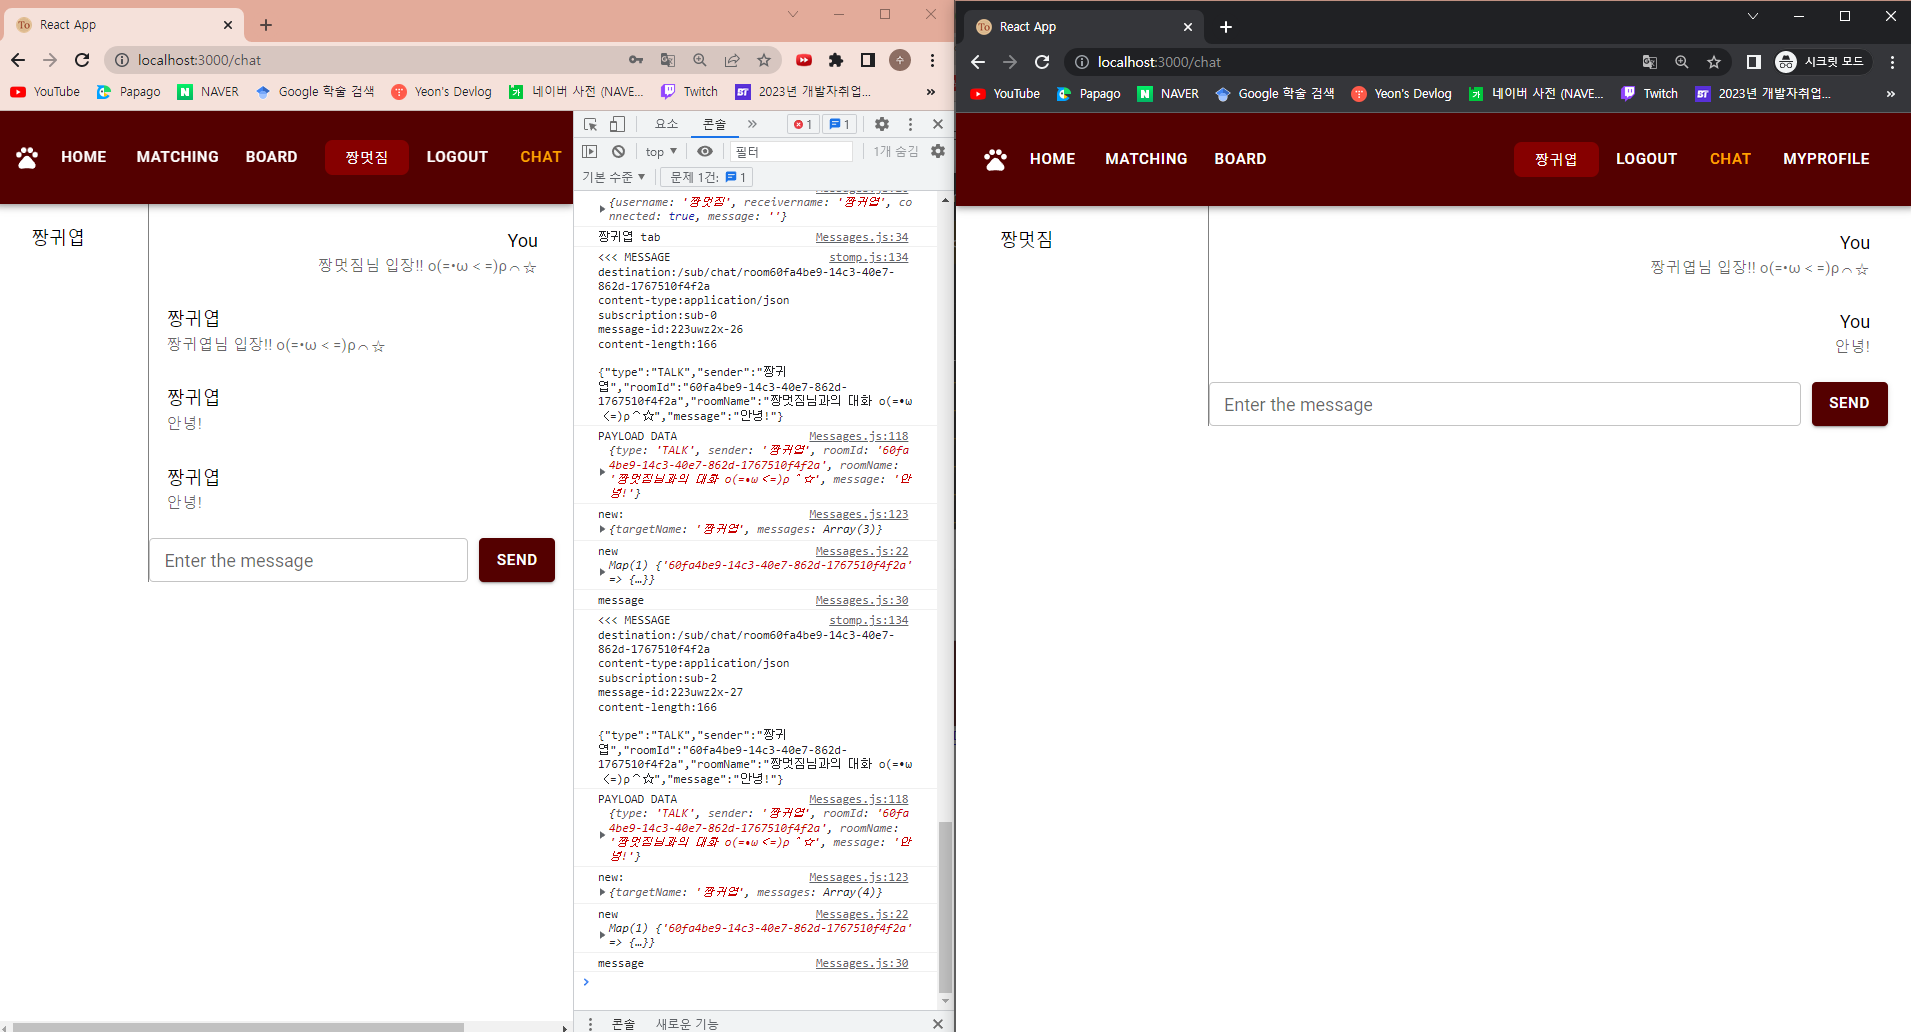Open the Extensions puzzle icon in left window

tap(836, 60)
